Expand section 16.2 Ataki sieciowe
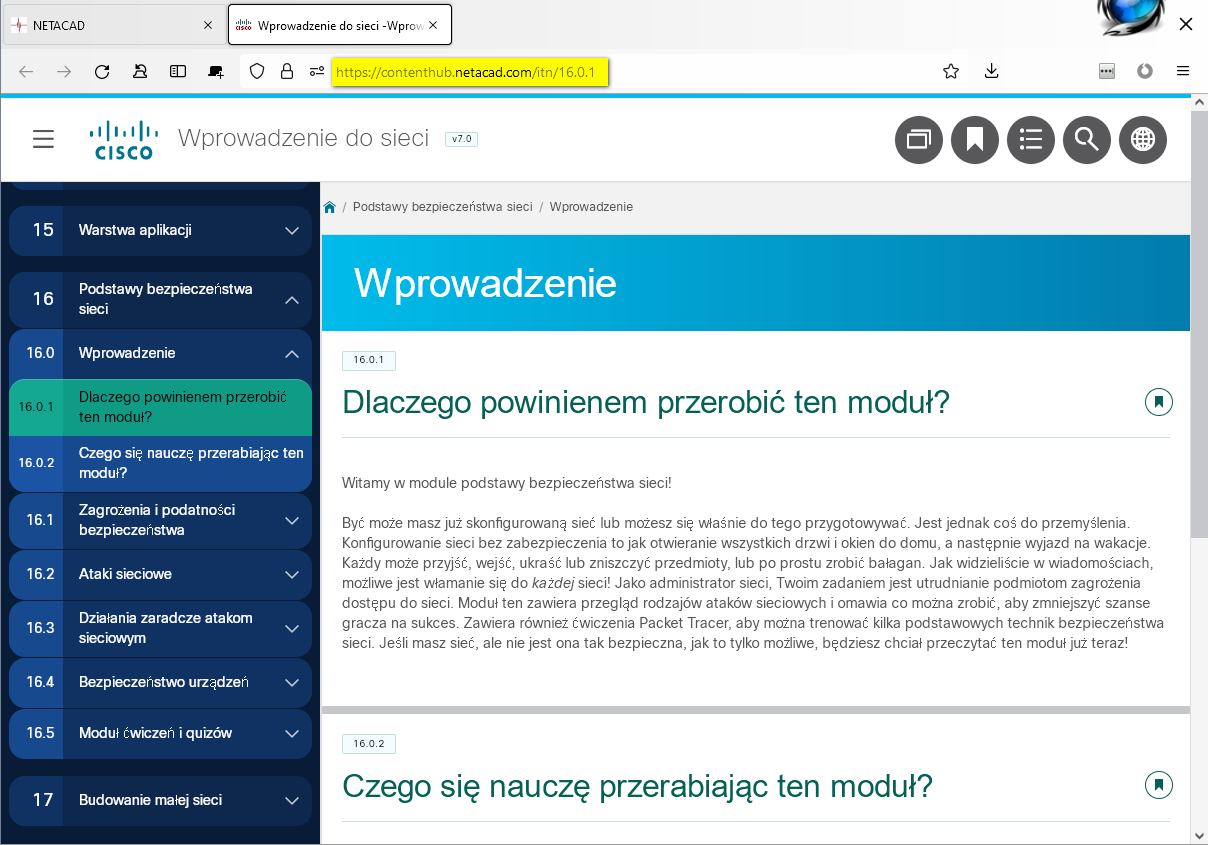The image size is (1208, 845). pyautogui.click(x=292, y=575)
